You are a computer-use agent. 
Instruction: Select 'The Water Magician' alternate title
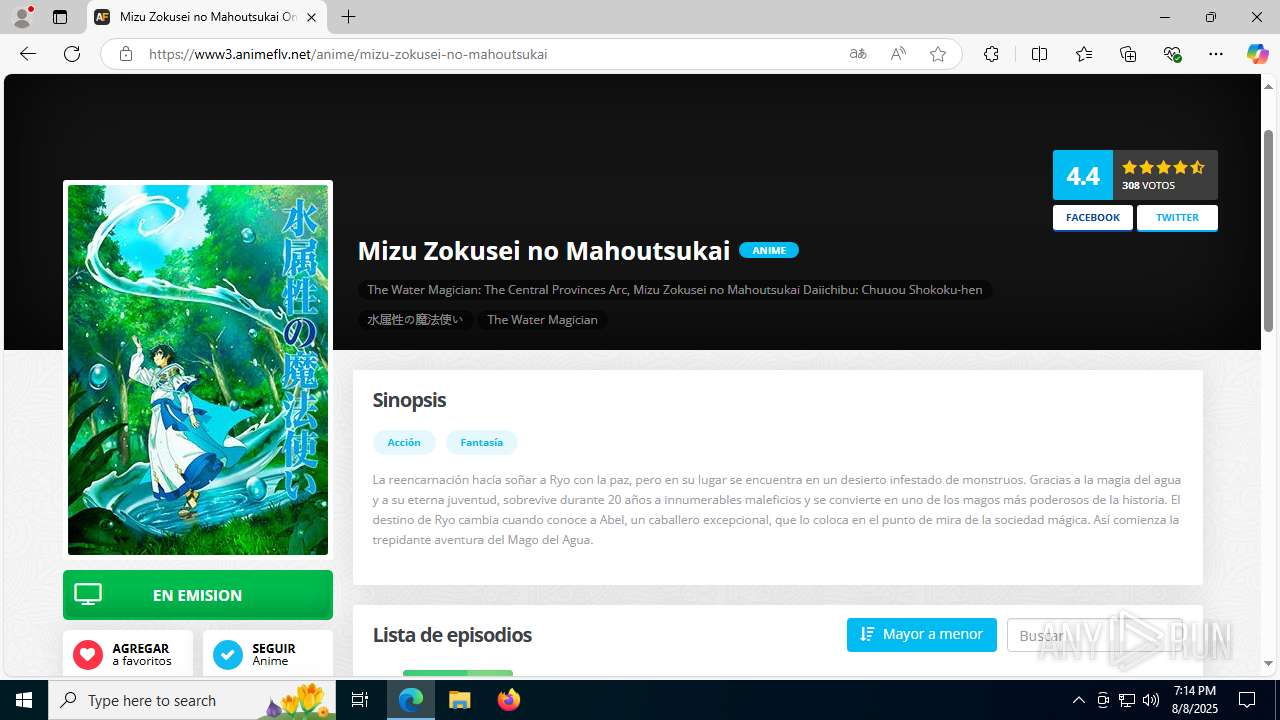click(542, 320)
